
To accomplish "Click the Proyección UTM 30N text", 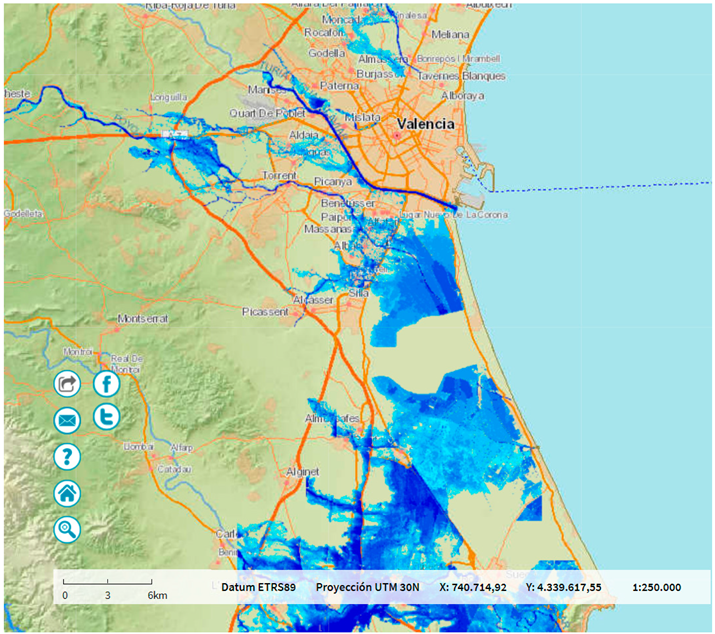I will 368,587.
